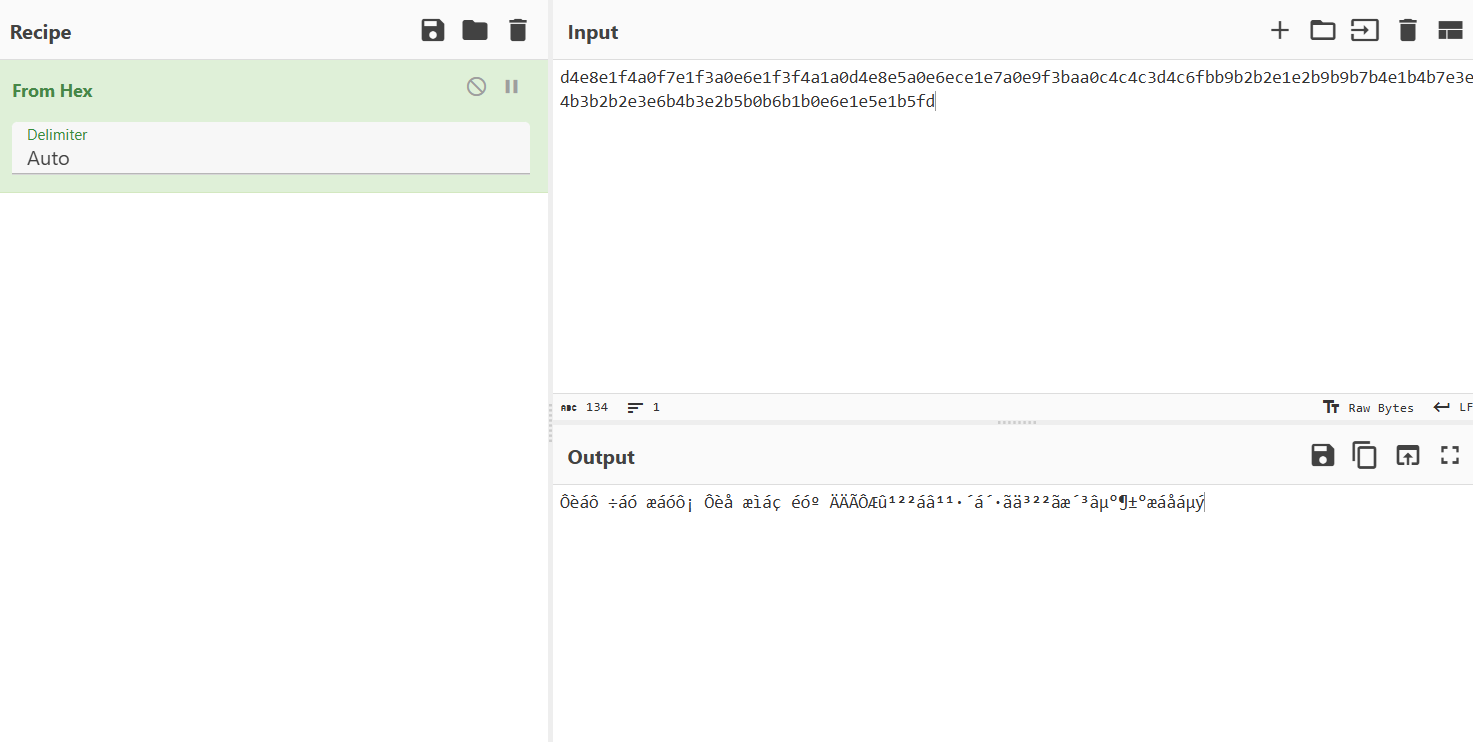Click the input character count 134
The height and width of the screenshot is (742, 1473).
click(585, 407)
